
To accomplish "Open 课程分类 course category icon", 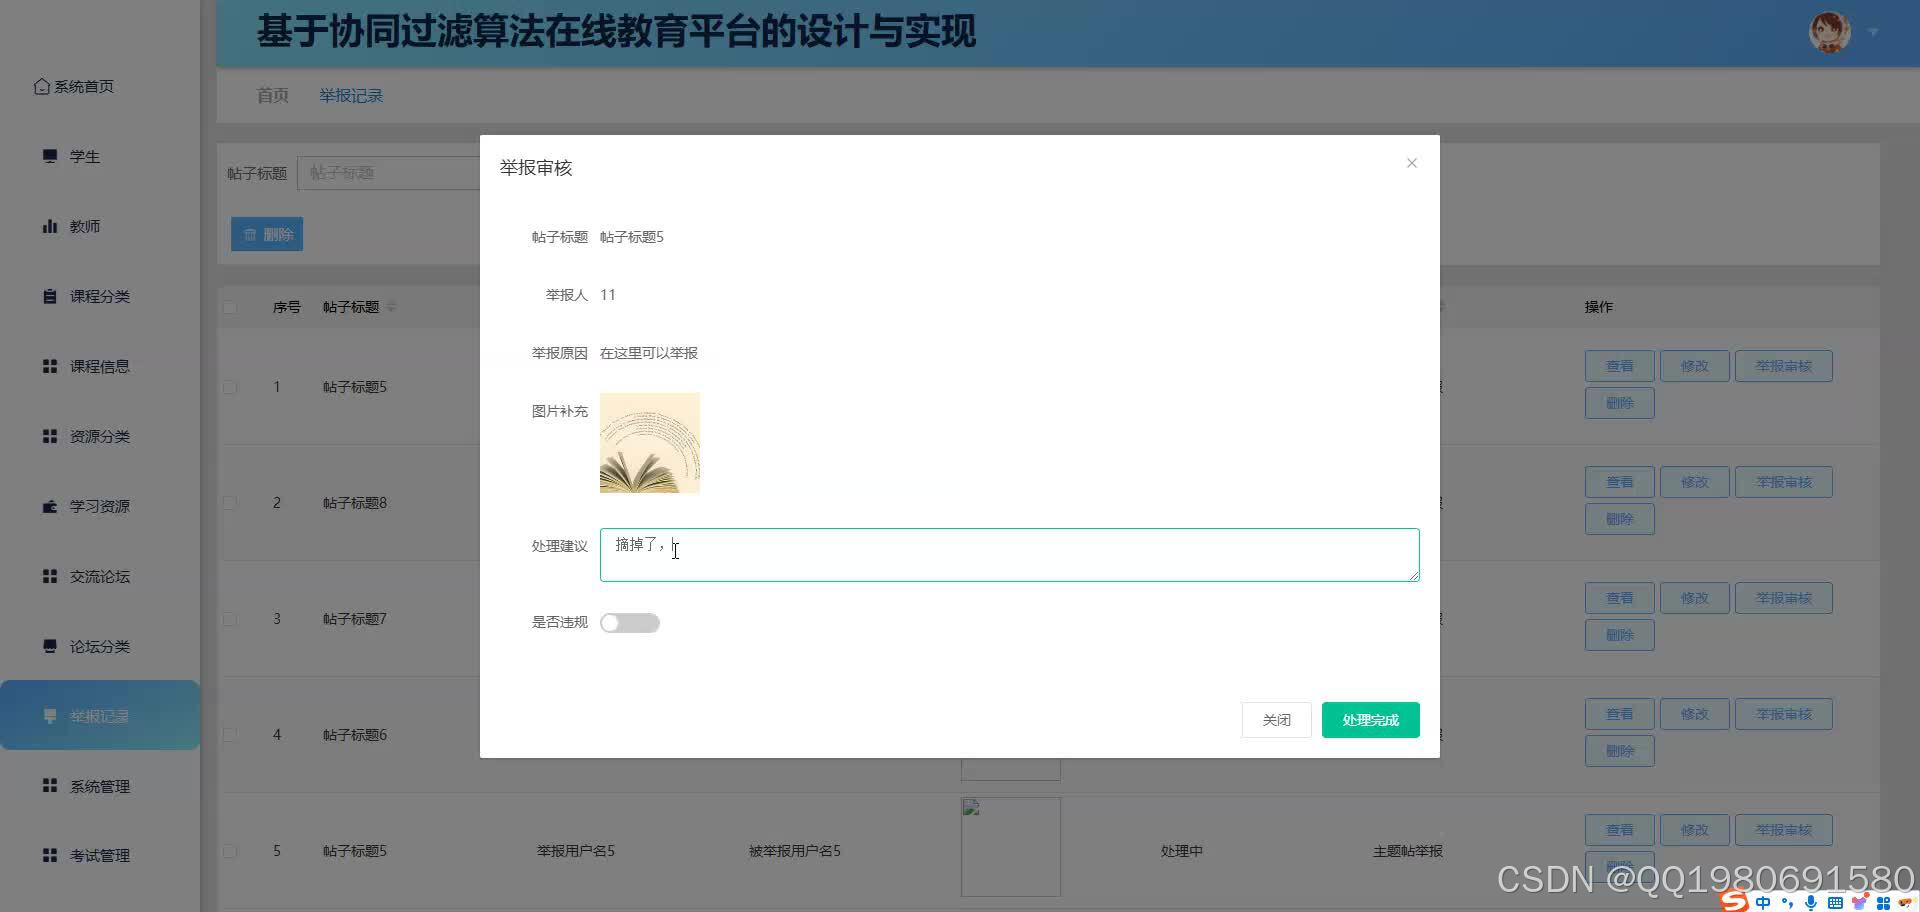I will pyautogui.click(x=50, y=296).
